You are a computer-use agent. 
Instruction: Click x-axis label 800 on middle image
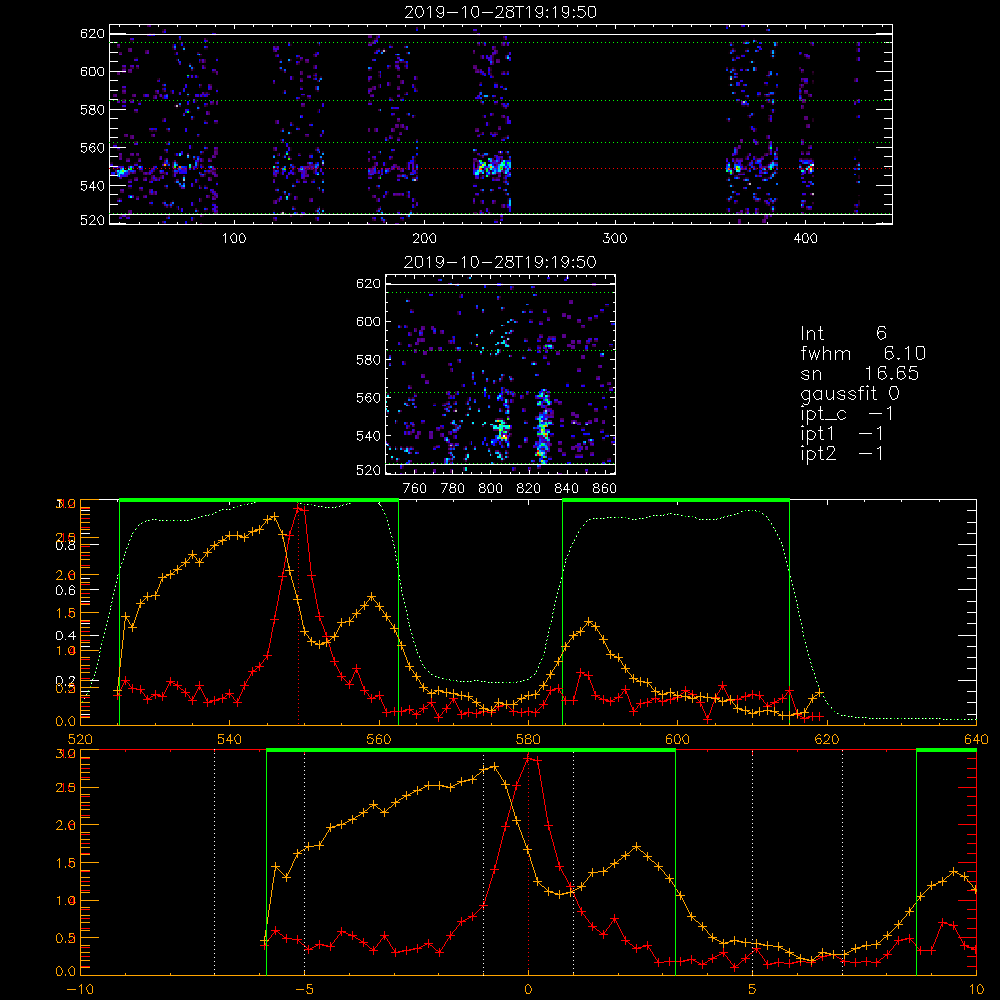pyautogui.click(x=490, y=489)
